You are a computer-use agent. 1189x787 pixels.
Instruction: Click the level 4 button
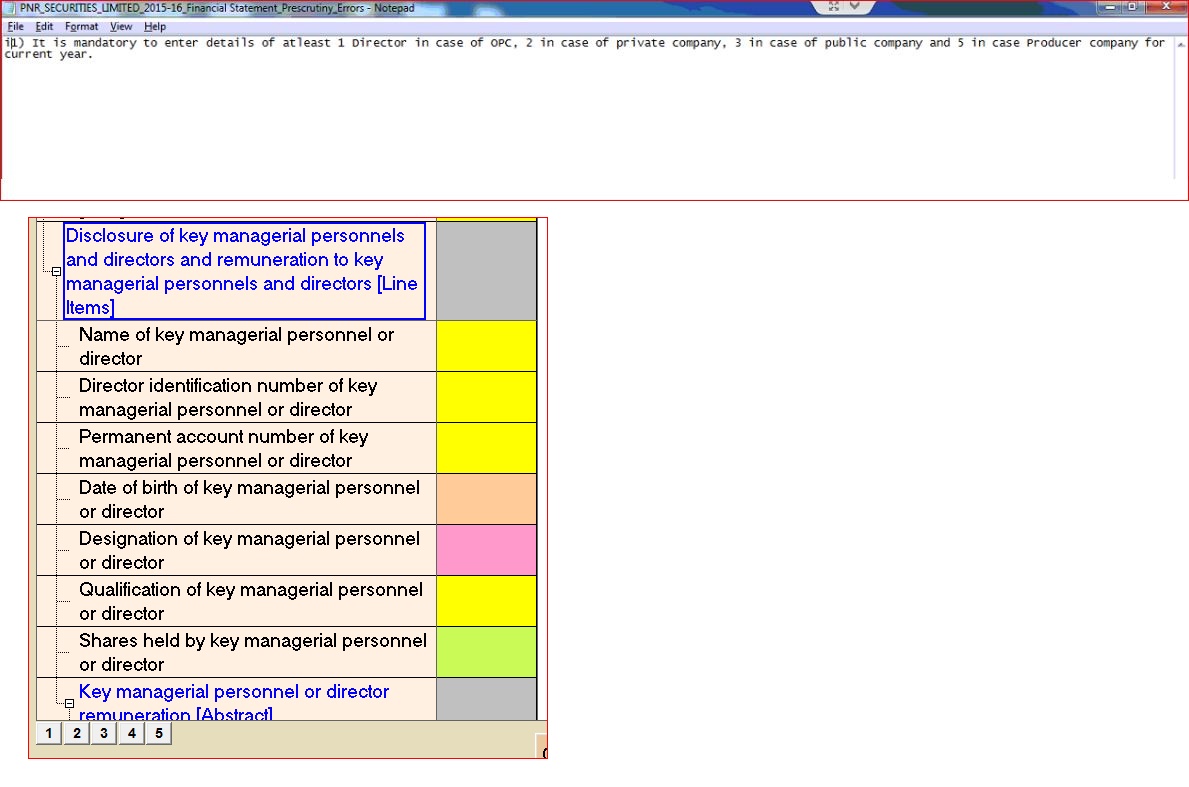[131, 734]
